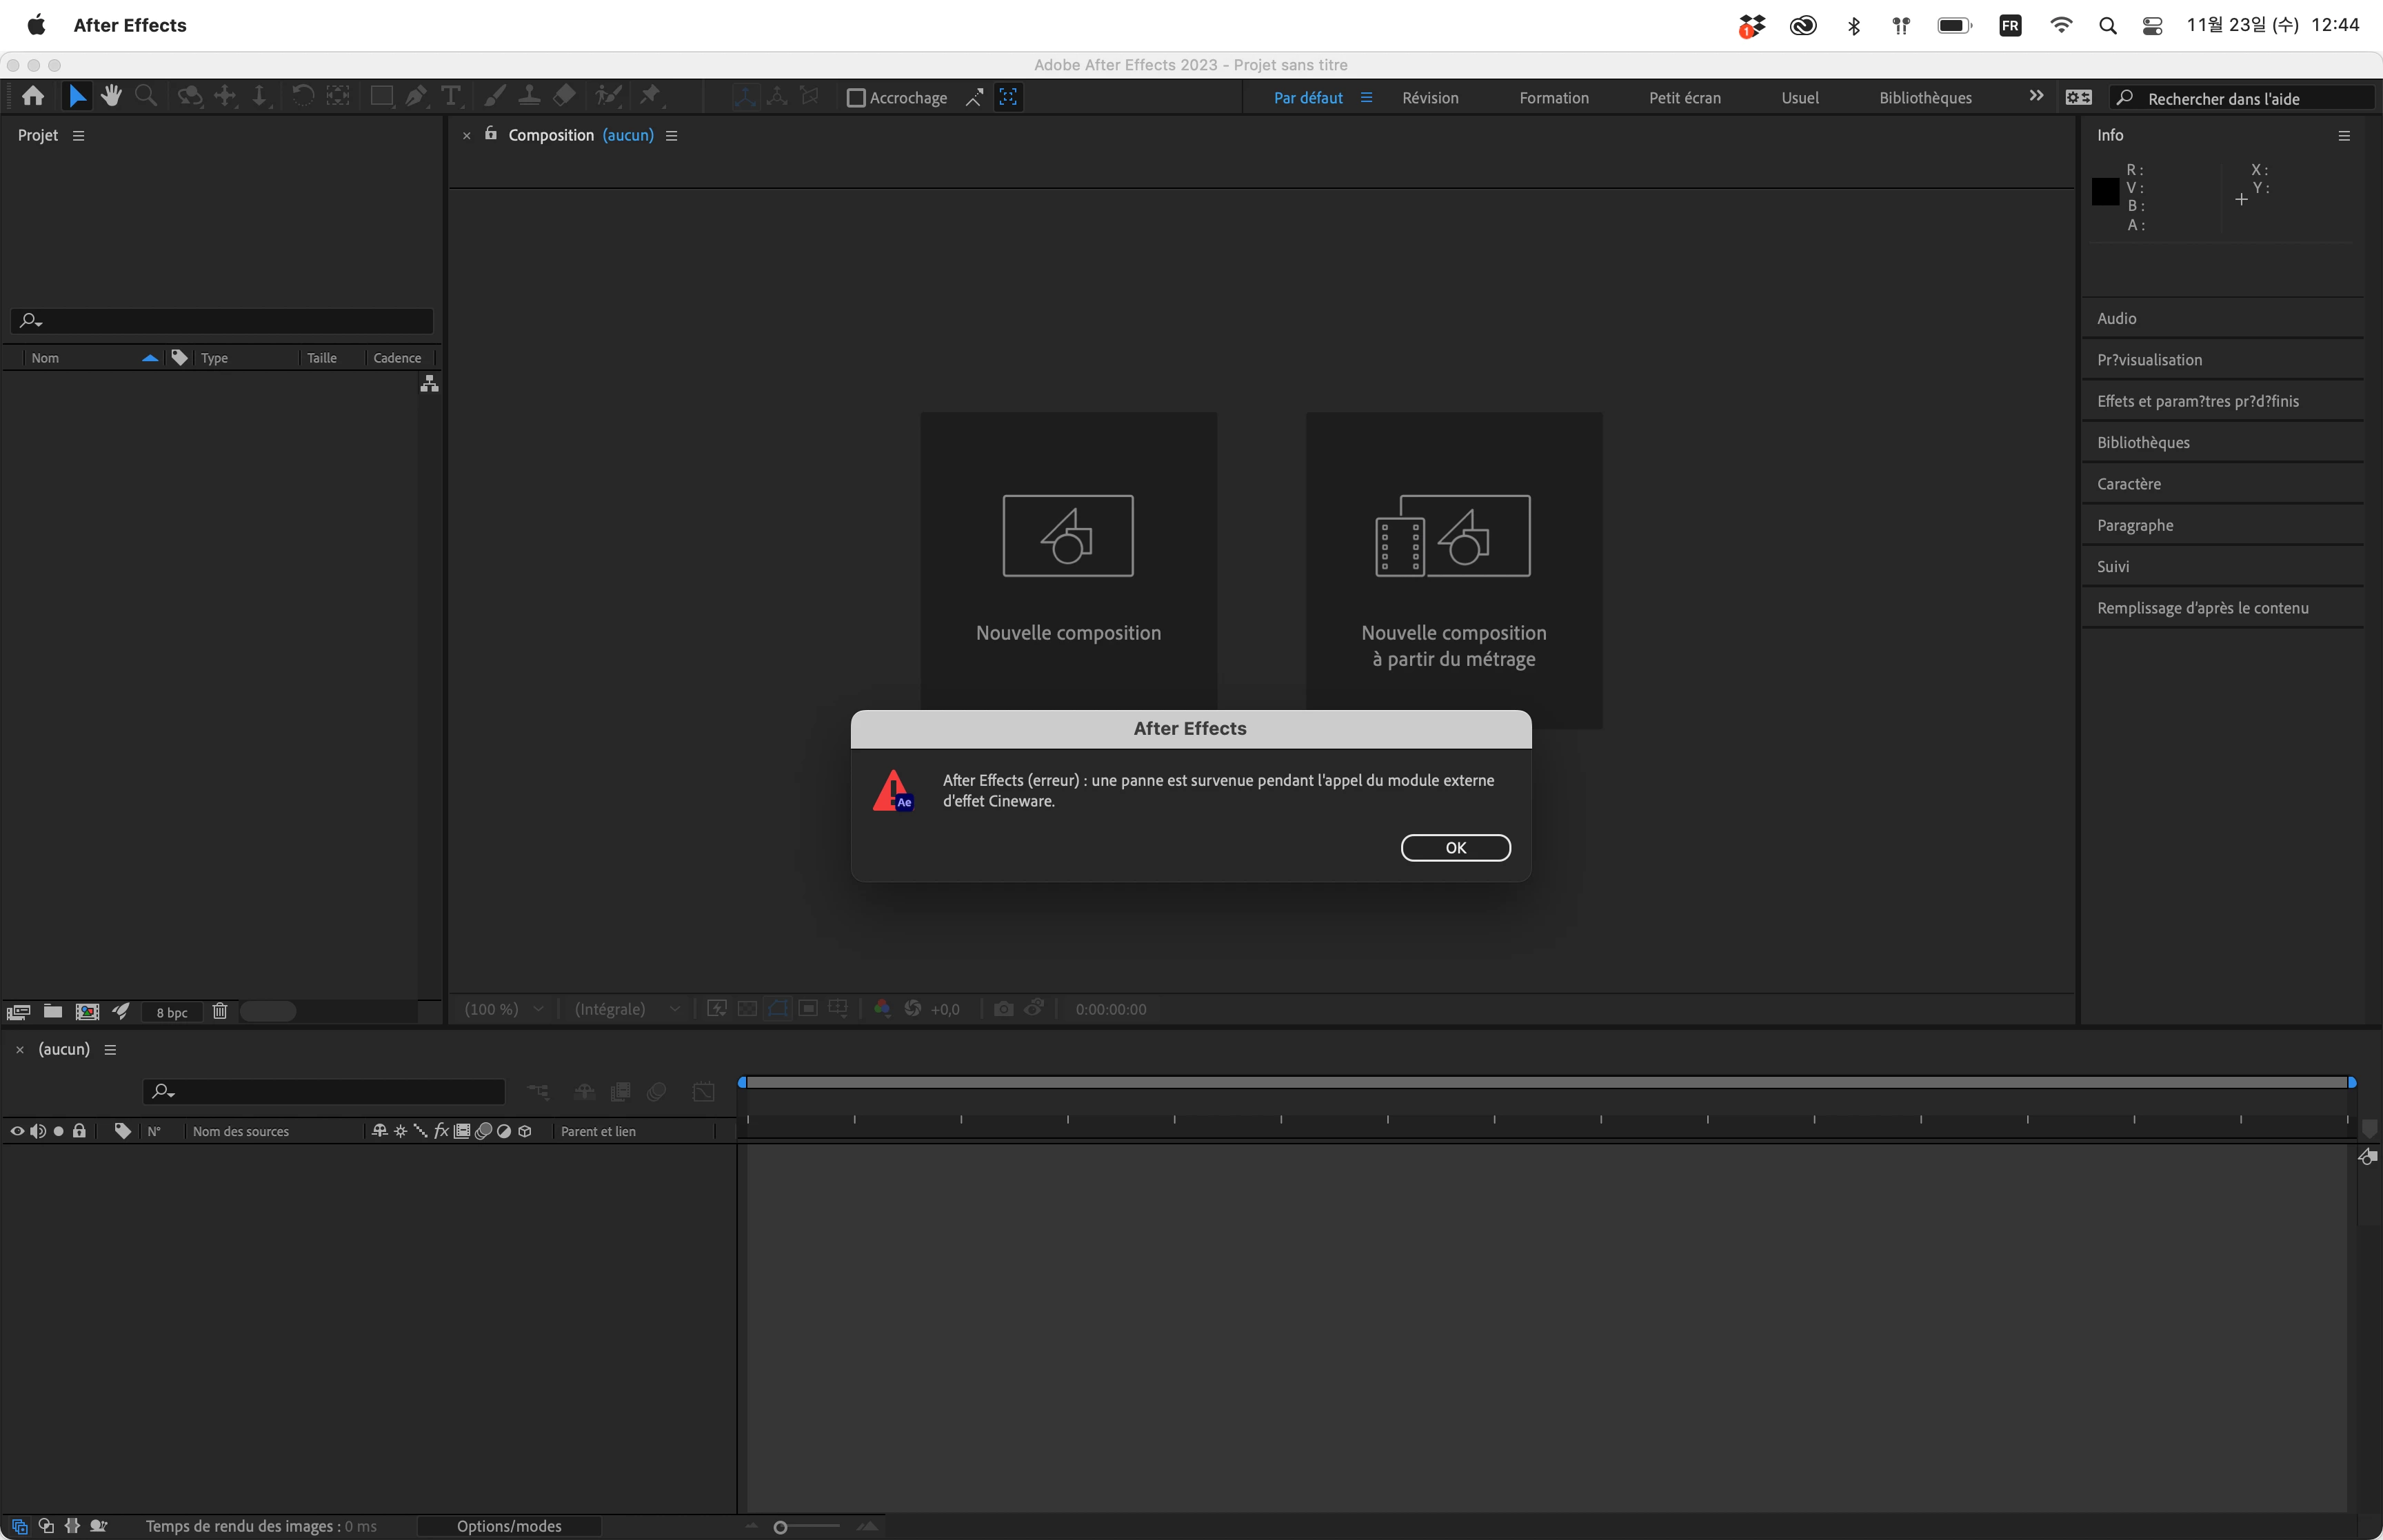2383x1540 pixels.
Task: Select the Zoom magnifier tool
Action: [x=146, y=97]
